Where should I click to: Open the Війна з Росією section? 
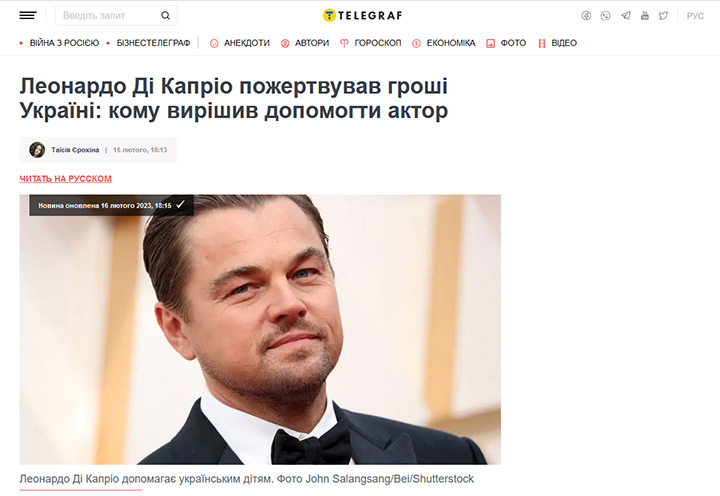(x=64, y=43)
